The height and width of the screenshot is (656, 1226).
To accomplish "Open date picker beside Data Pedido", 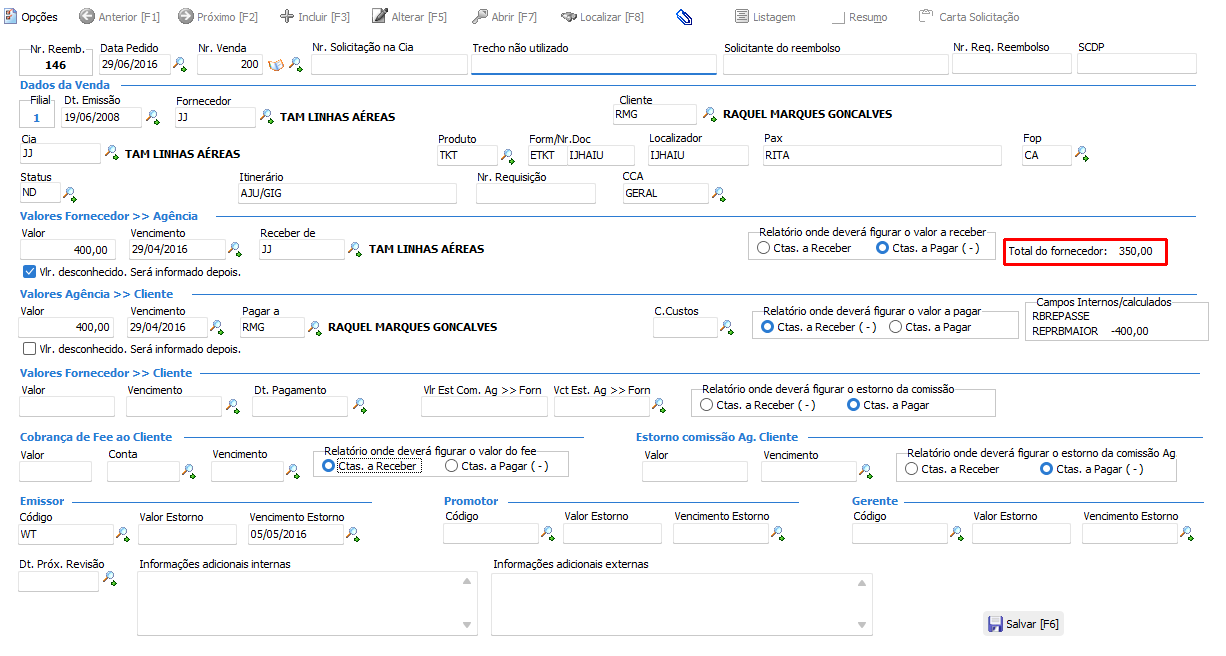I will [180, 64].
